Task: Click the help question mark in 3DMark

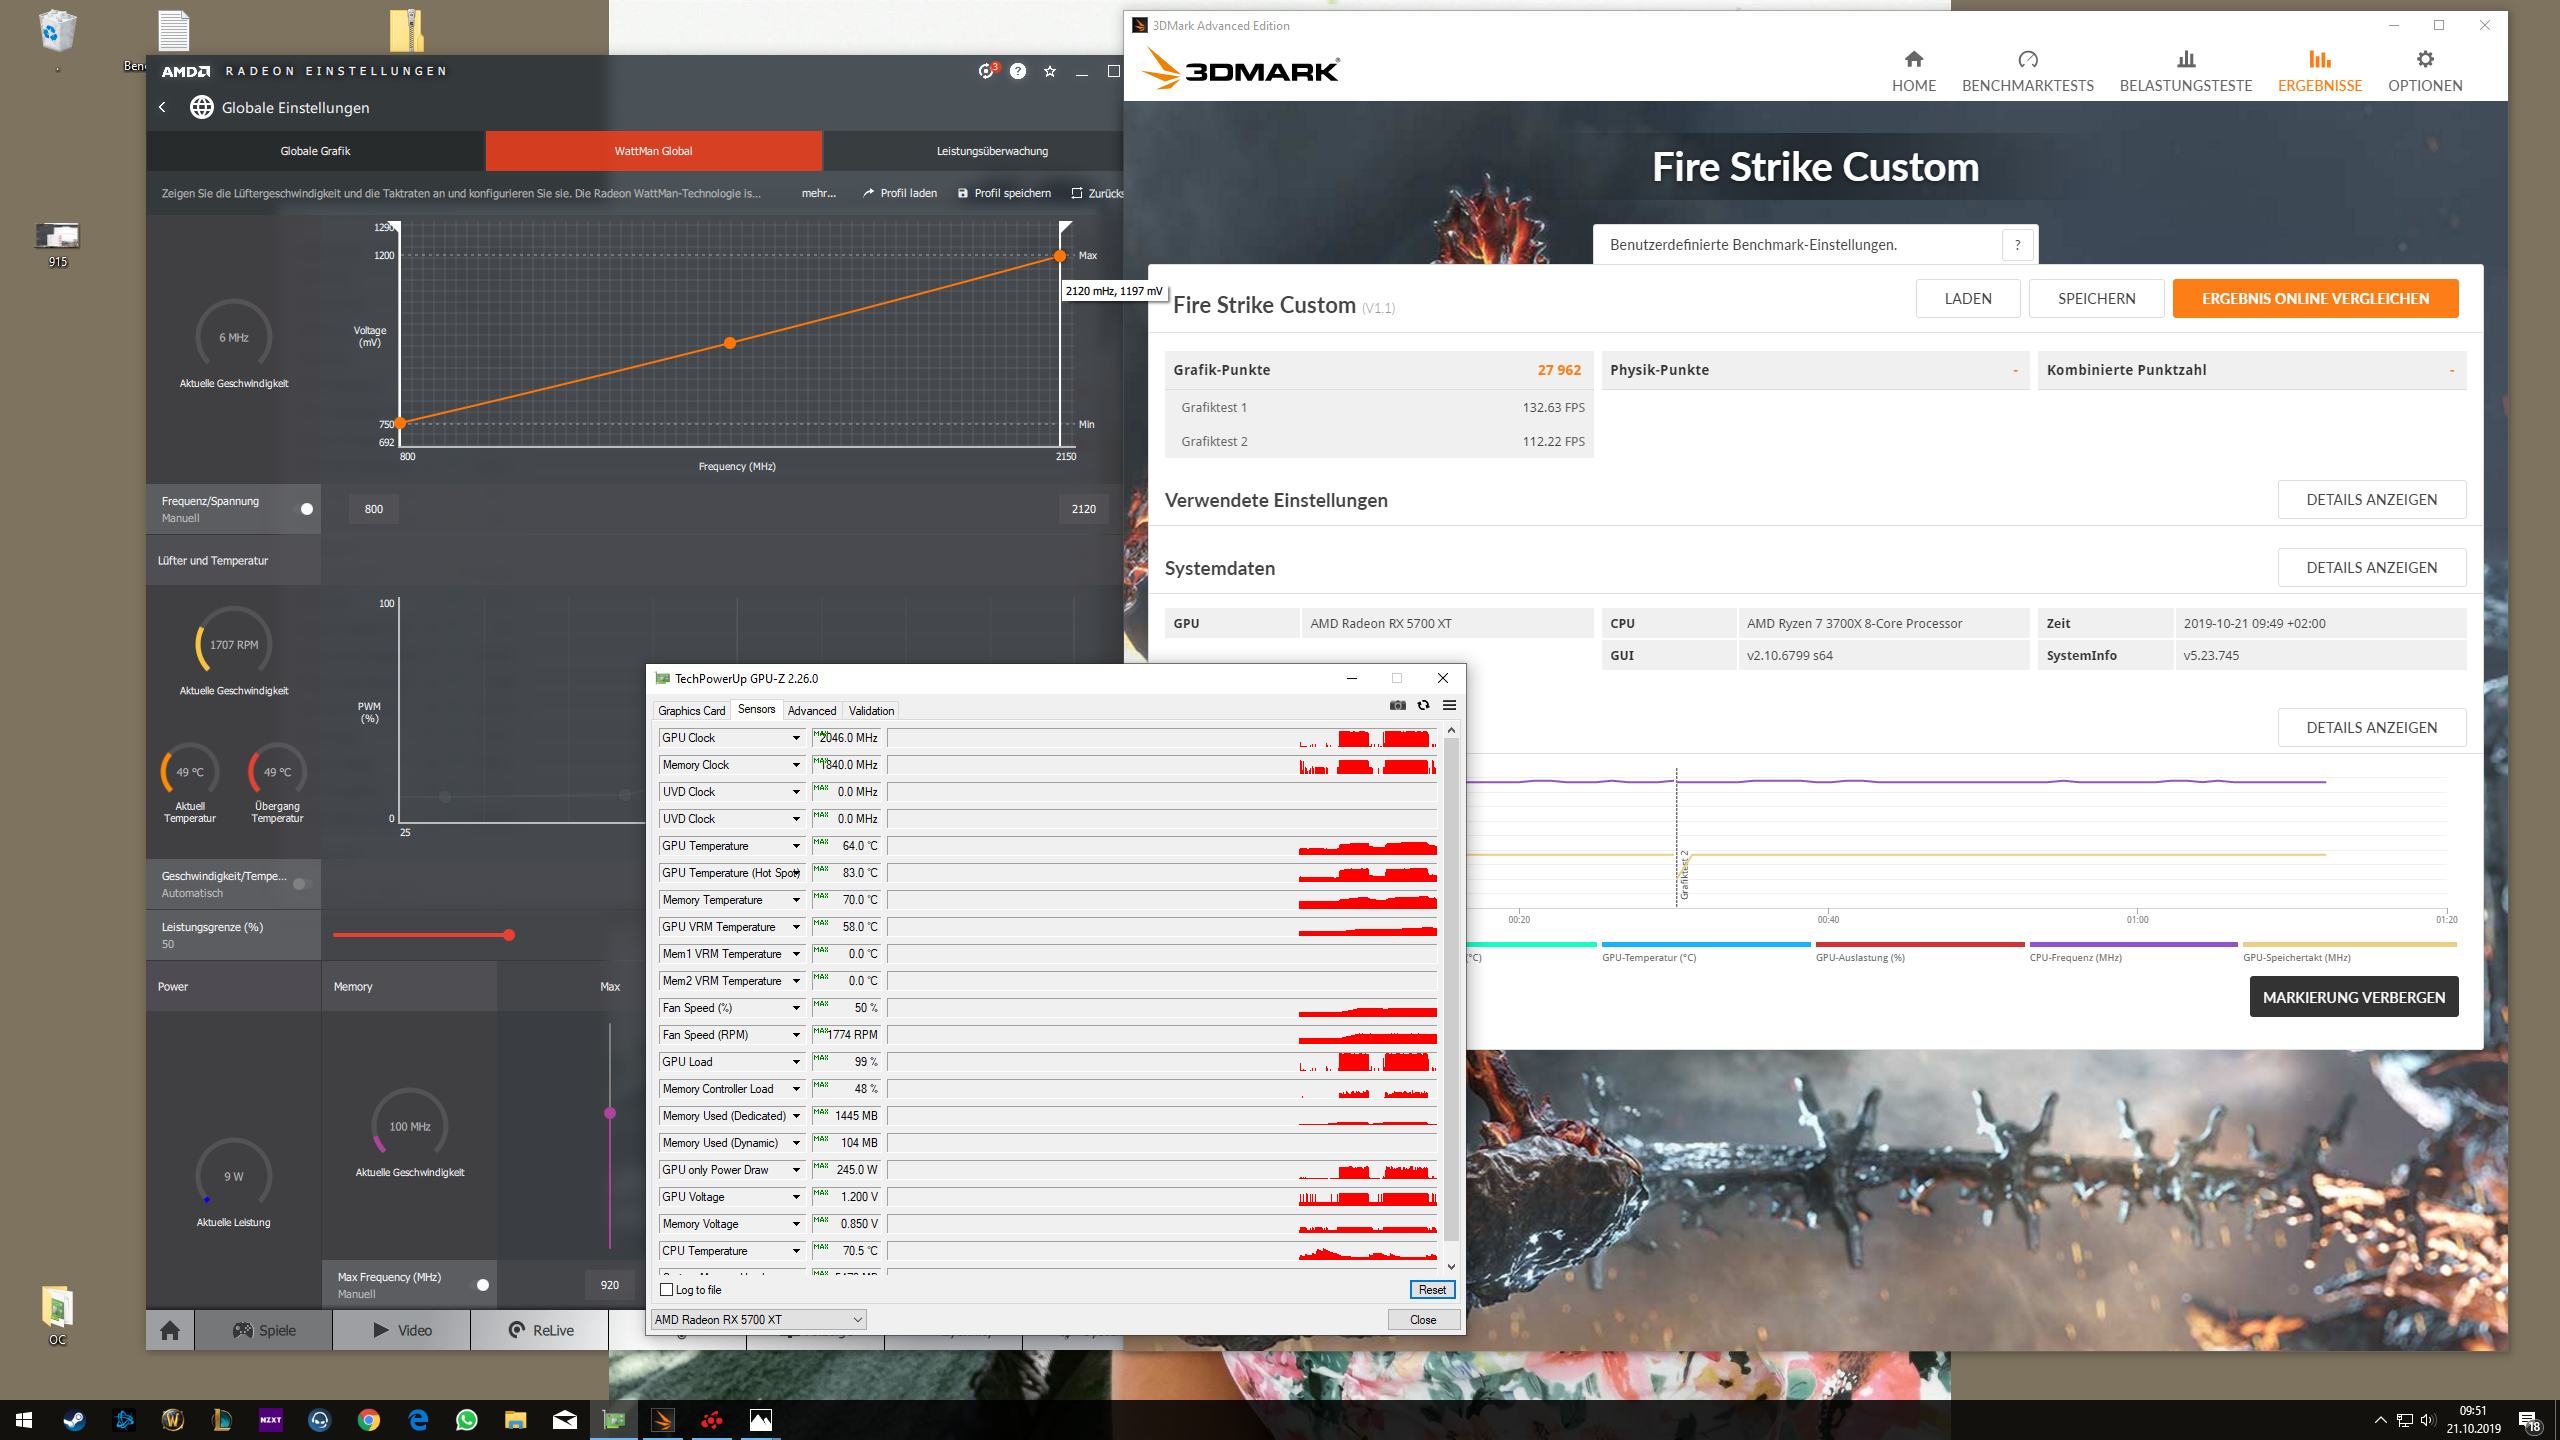Action: click(2018, 245)
